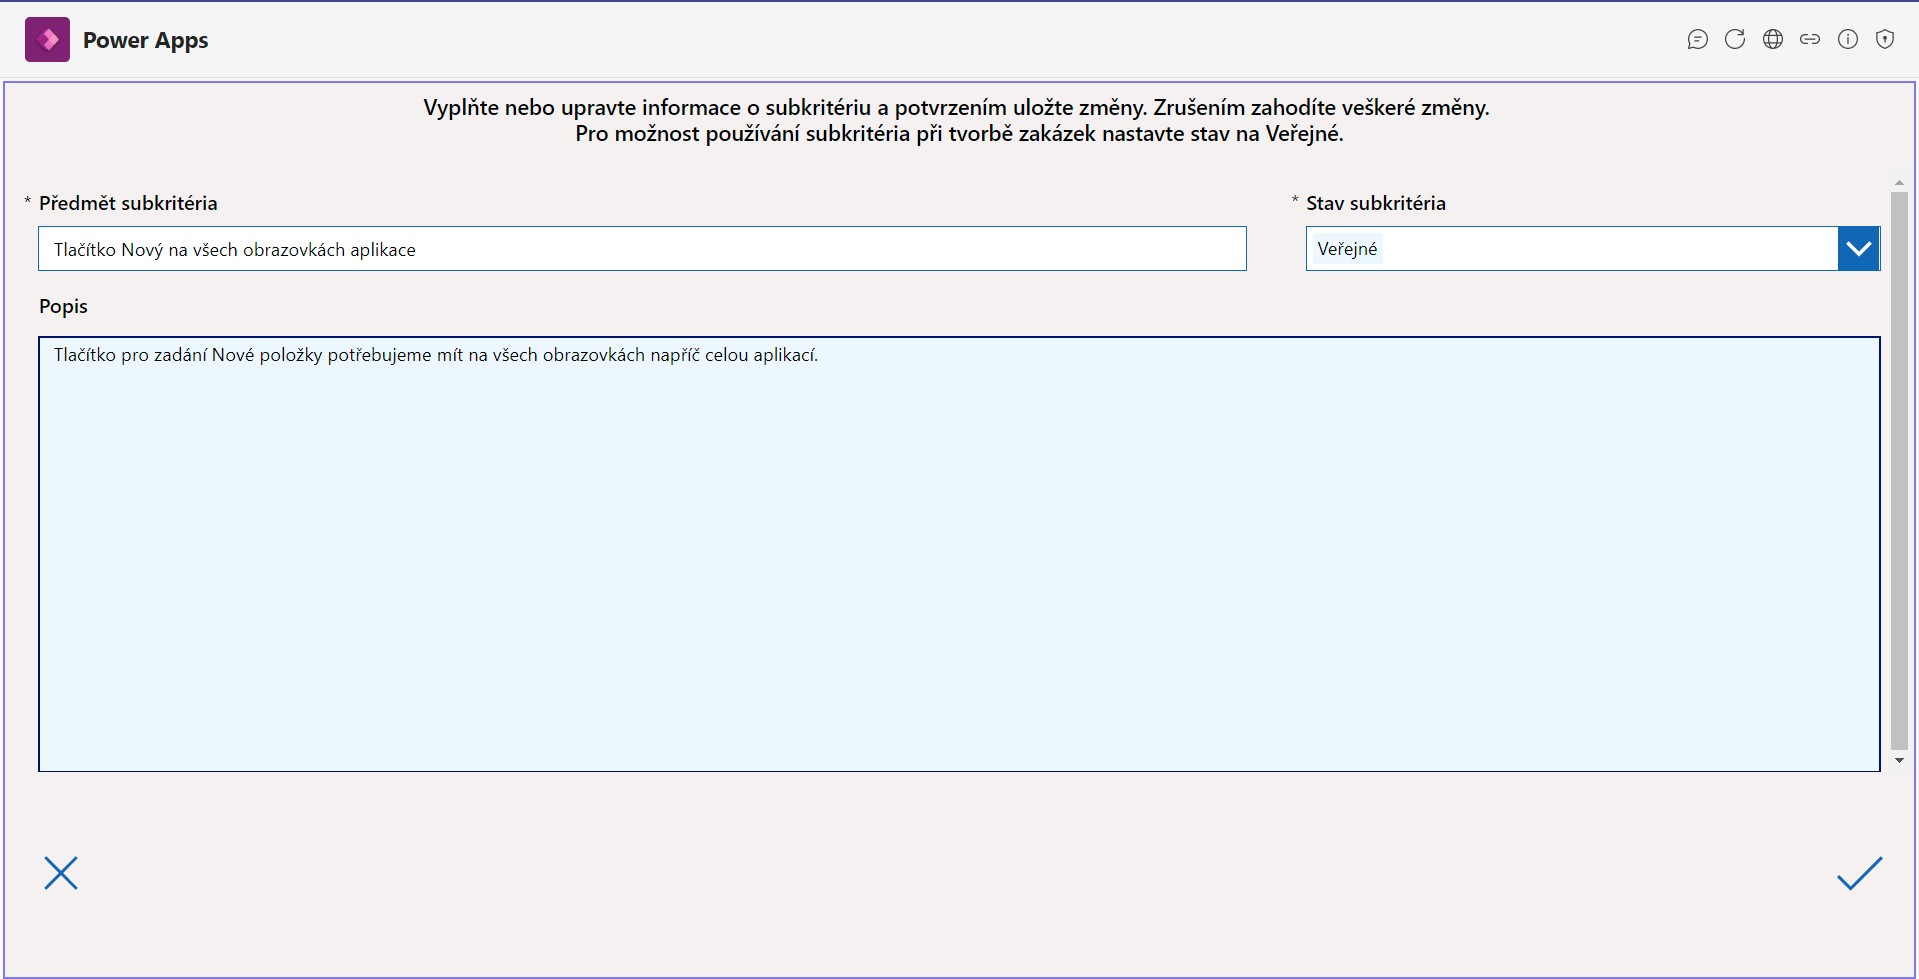This screenshot has width=1919, height=979.
Task: Cancel changes with the X icon
Action: [x=61, y=873]
